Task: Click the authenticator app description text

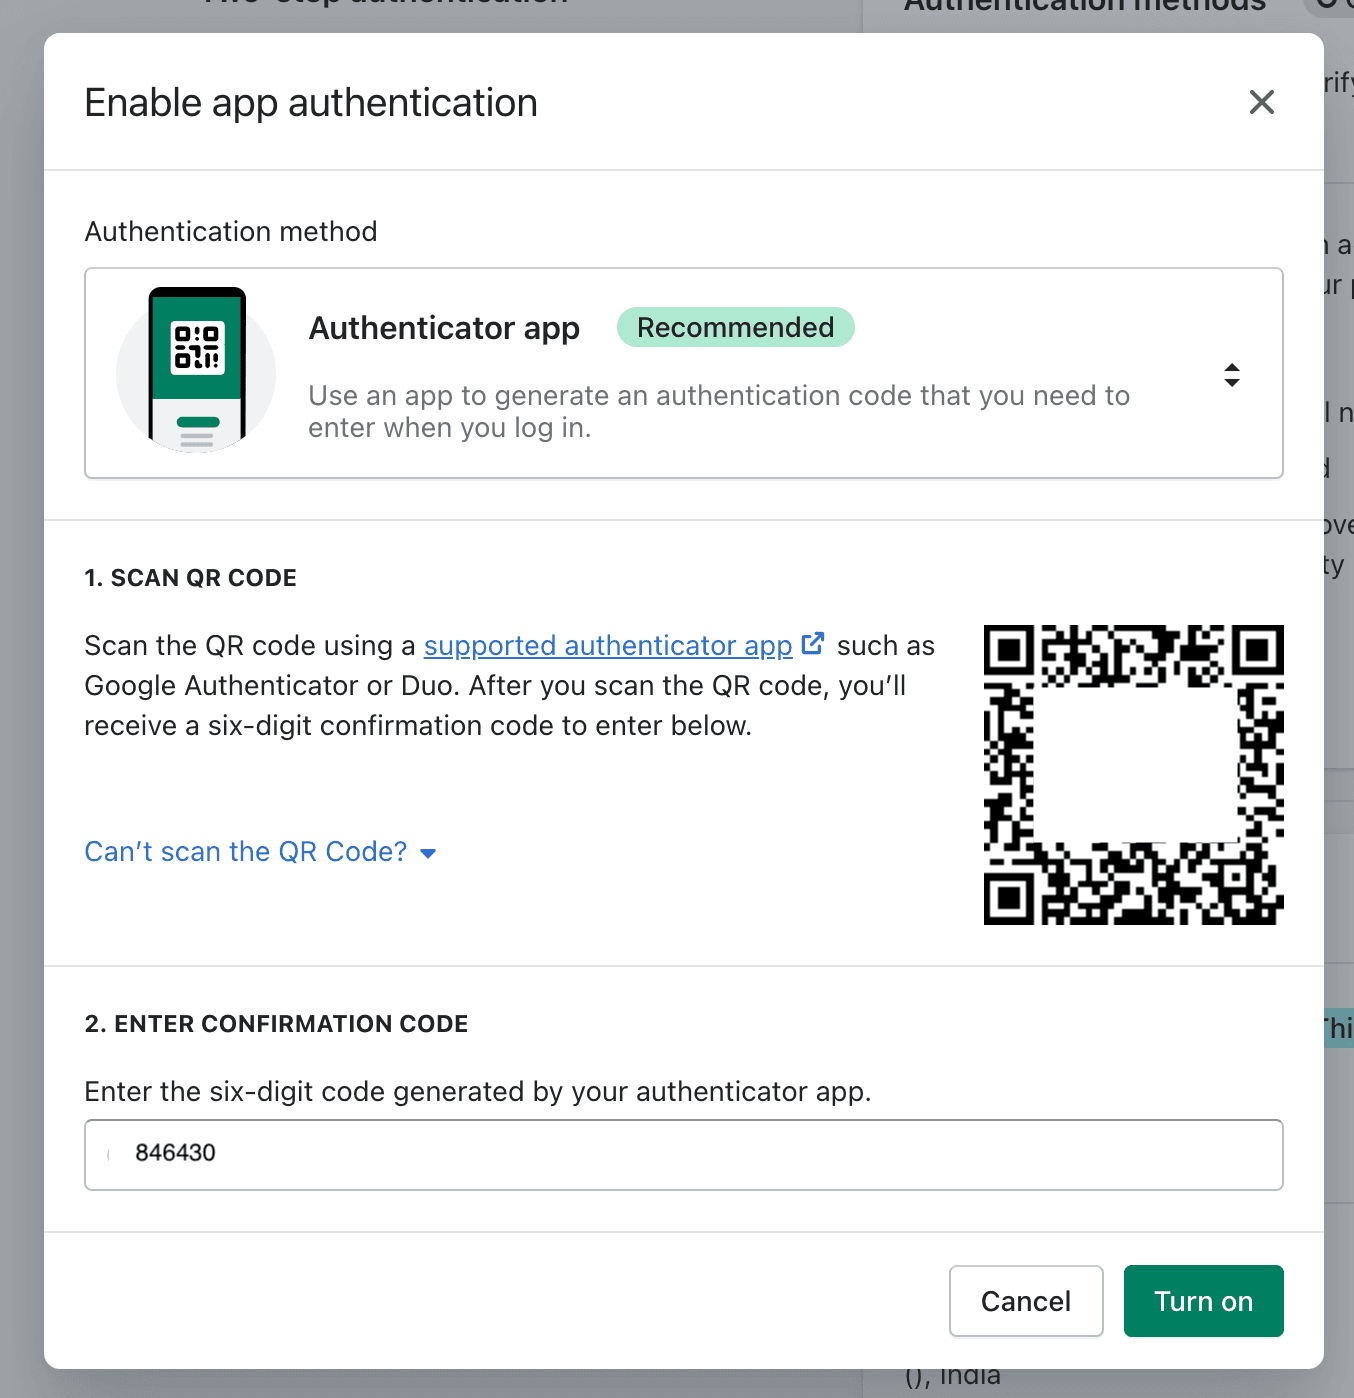Action: 719,412
